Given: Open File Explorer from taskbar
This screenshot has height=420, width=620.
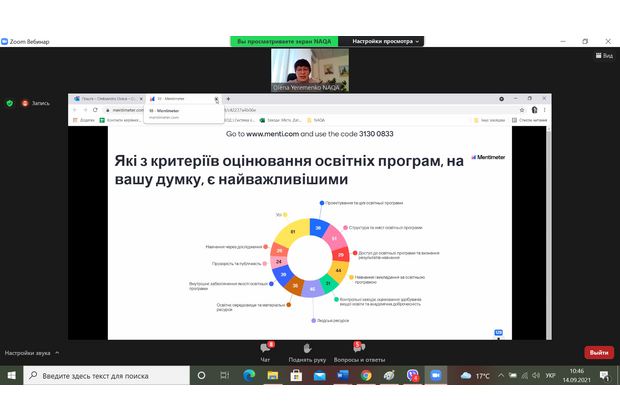Looking at the screenshot, I should click(272, 375).
